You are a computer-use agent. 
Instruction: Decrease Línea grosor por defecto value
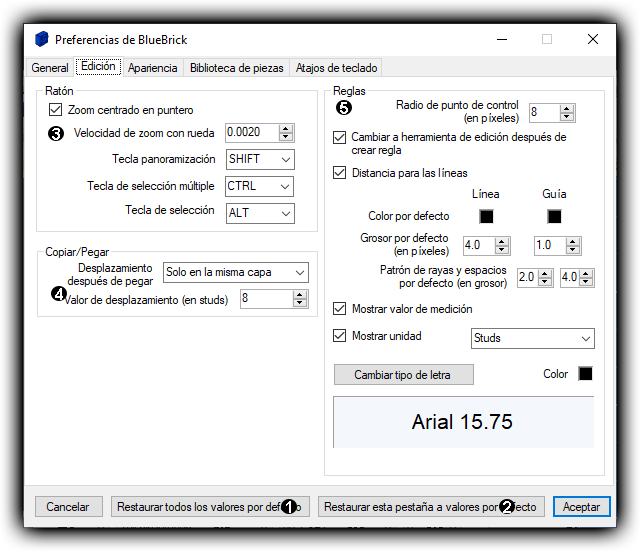coord(502,250)
